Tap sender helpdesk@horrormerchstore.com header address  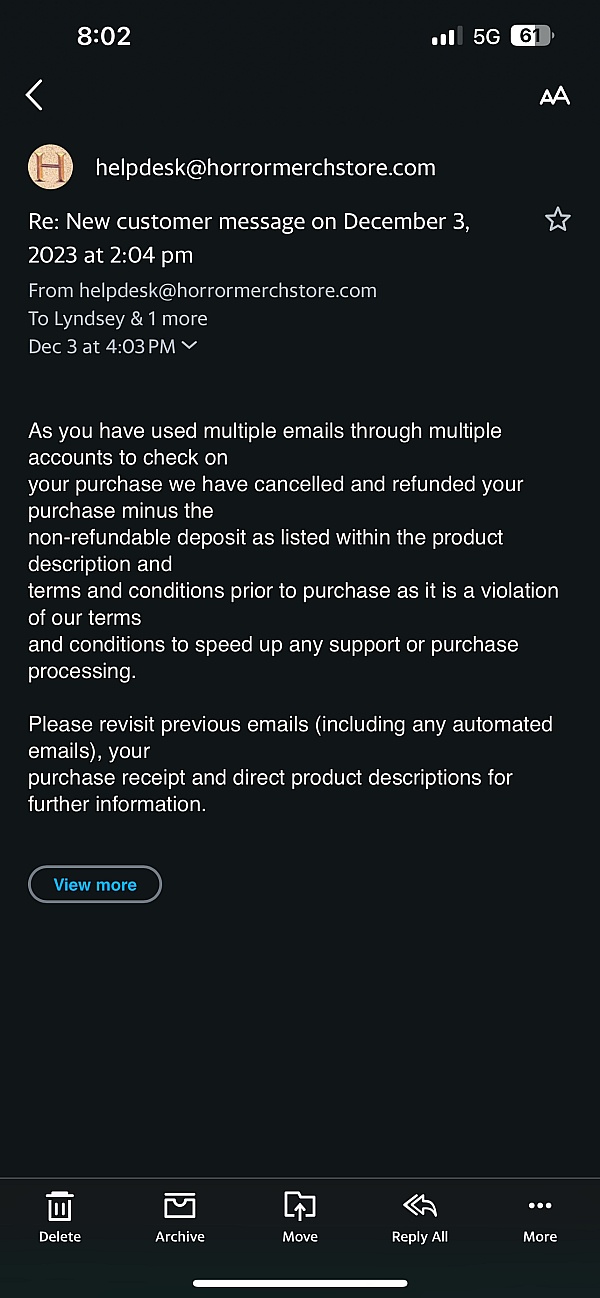pyautogui.click(x=265, y=168)
